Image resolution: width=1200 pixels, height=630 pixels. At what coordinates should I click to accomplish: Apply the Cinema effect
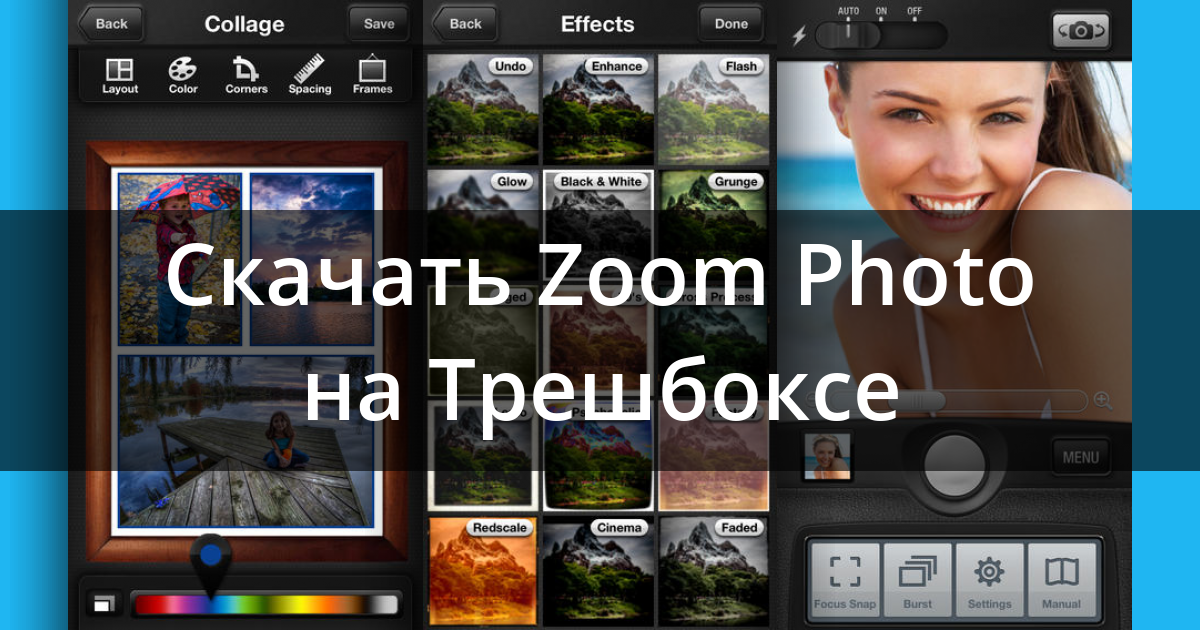tap(598, 571)
